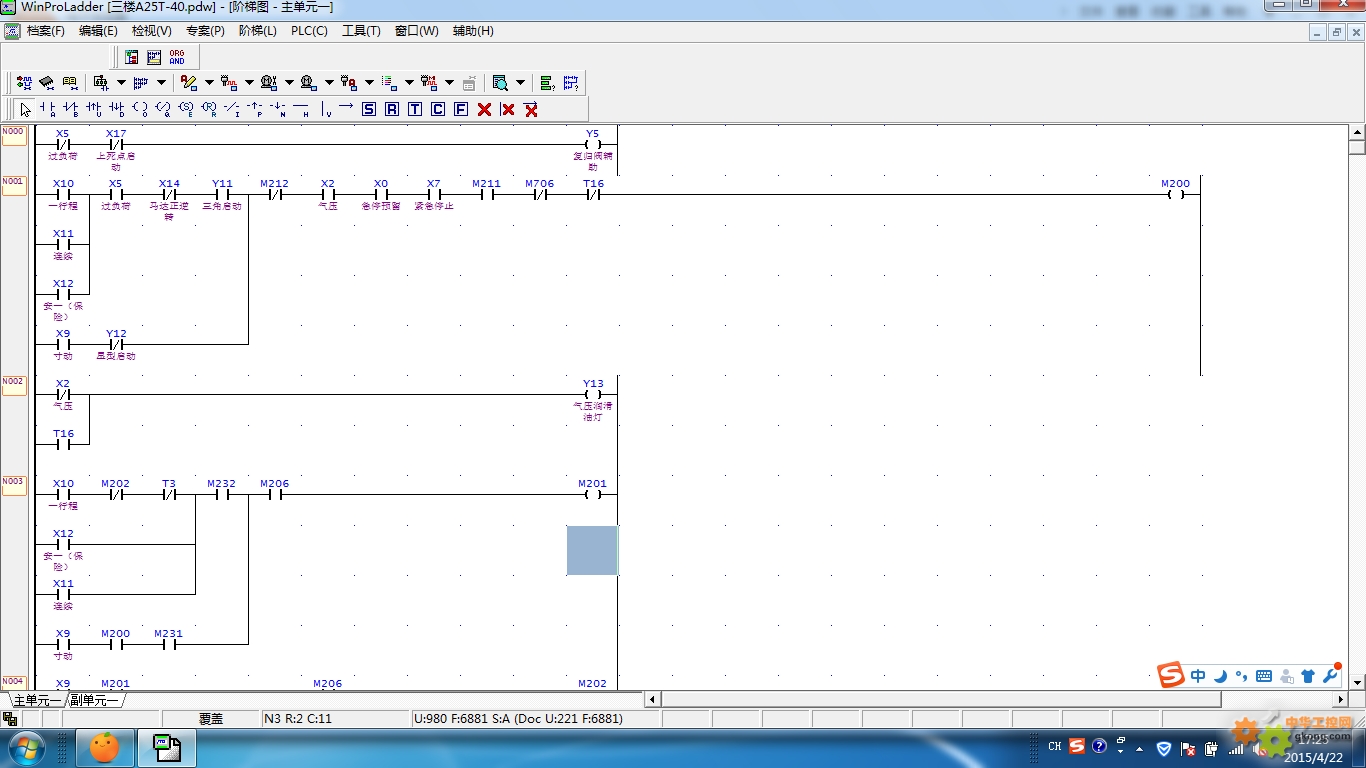Open WinProLadder from the taskbar
1366x768 pixels.
point(166,748)
